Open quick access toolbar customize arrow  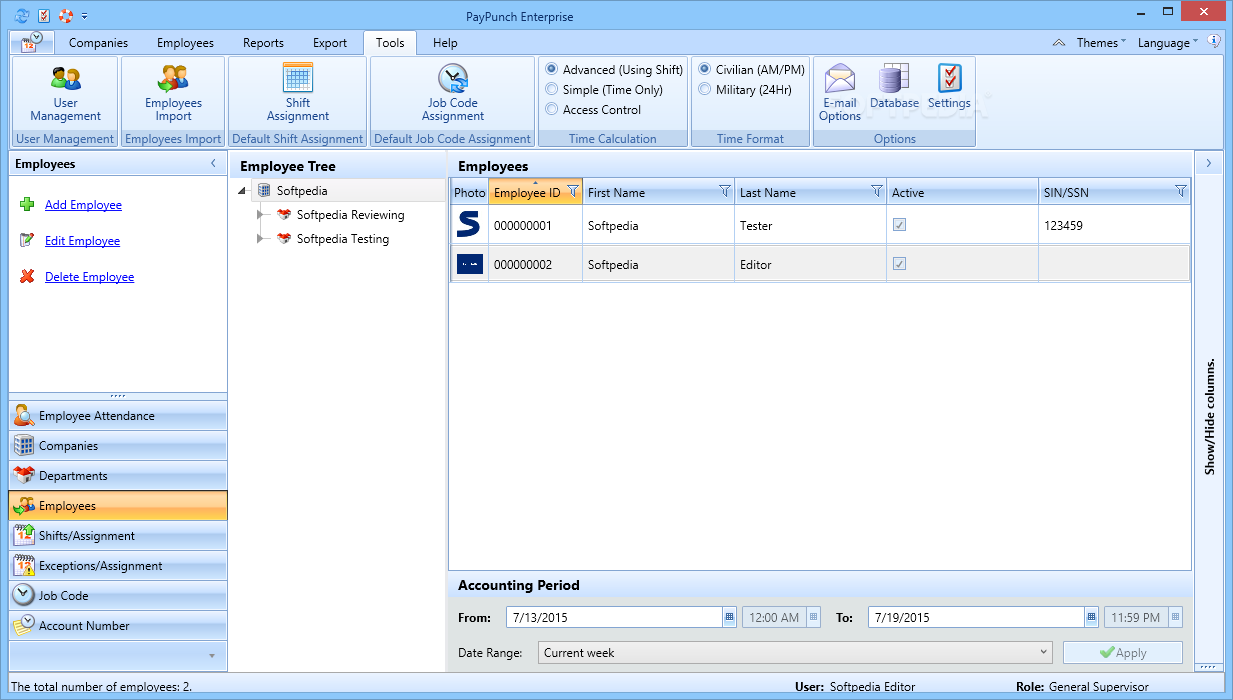[x=85, y=16]
